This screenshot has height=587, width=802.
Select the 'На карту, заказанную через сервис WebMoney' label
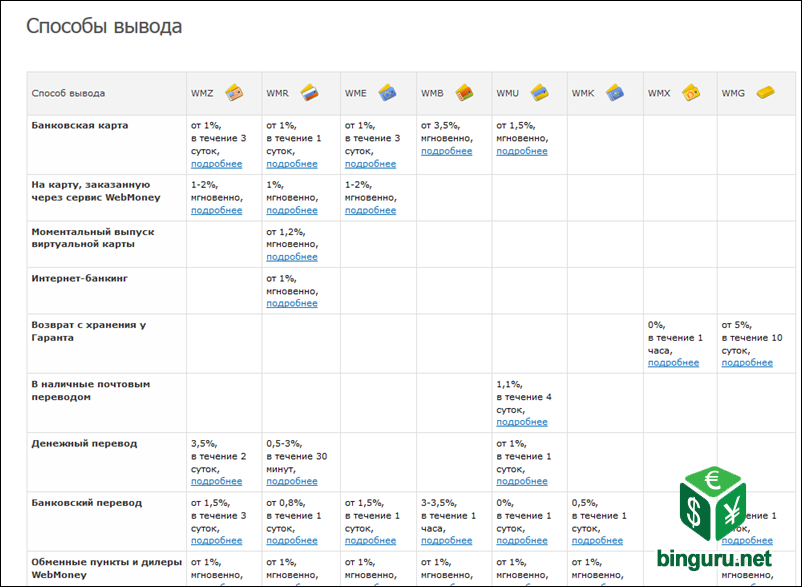click(x=96, y=191)
